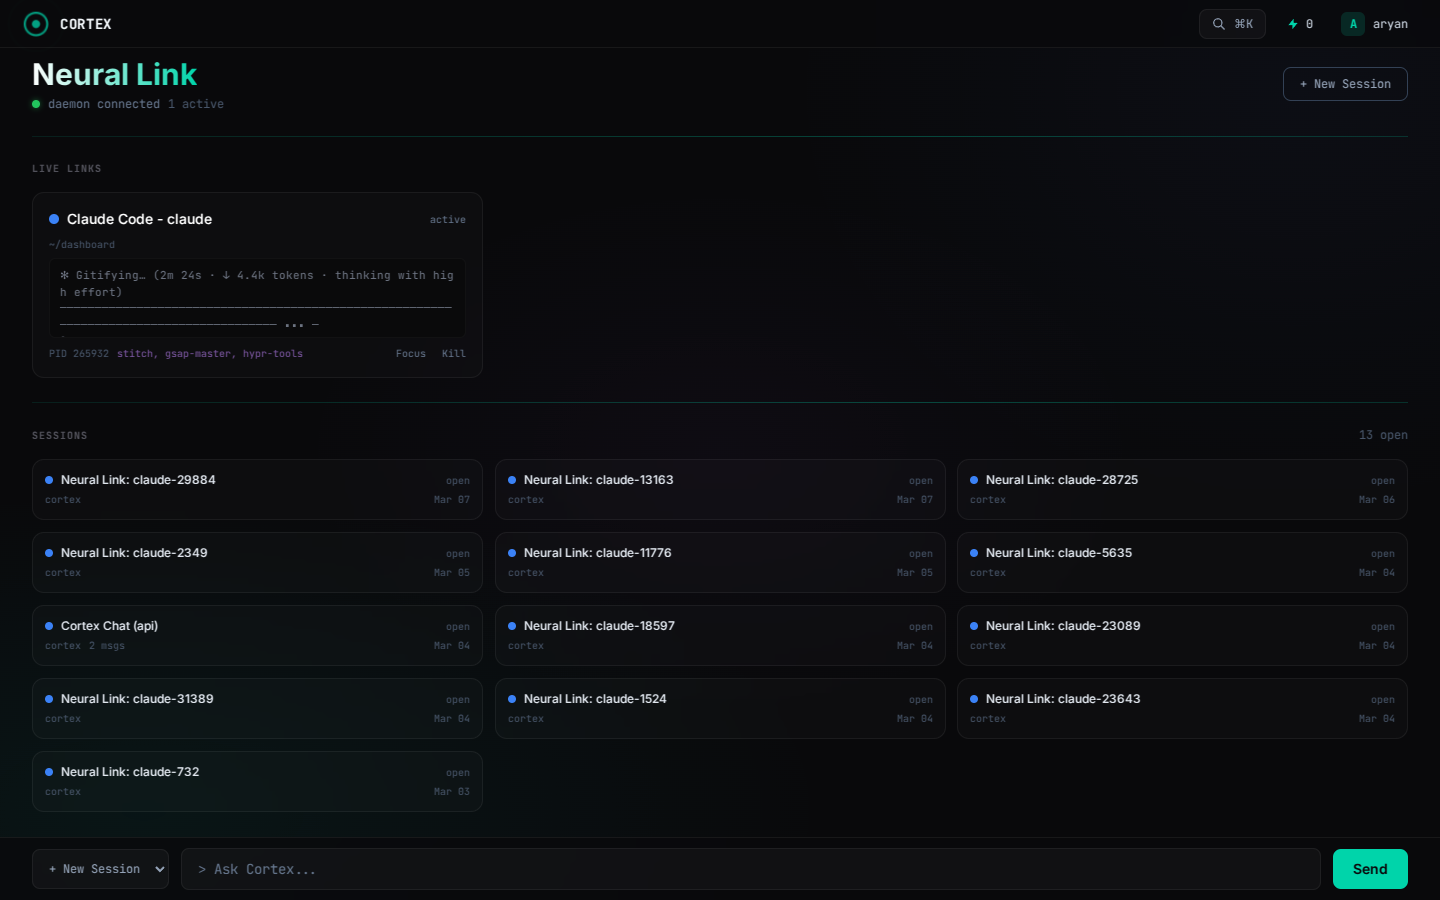Click the 13 open sessions count

pyautogui.click(x=1383, y=435)
